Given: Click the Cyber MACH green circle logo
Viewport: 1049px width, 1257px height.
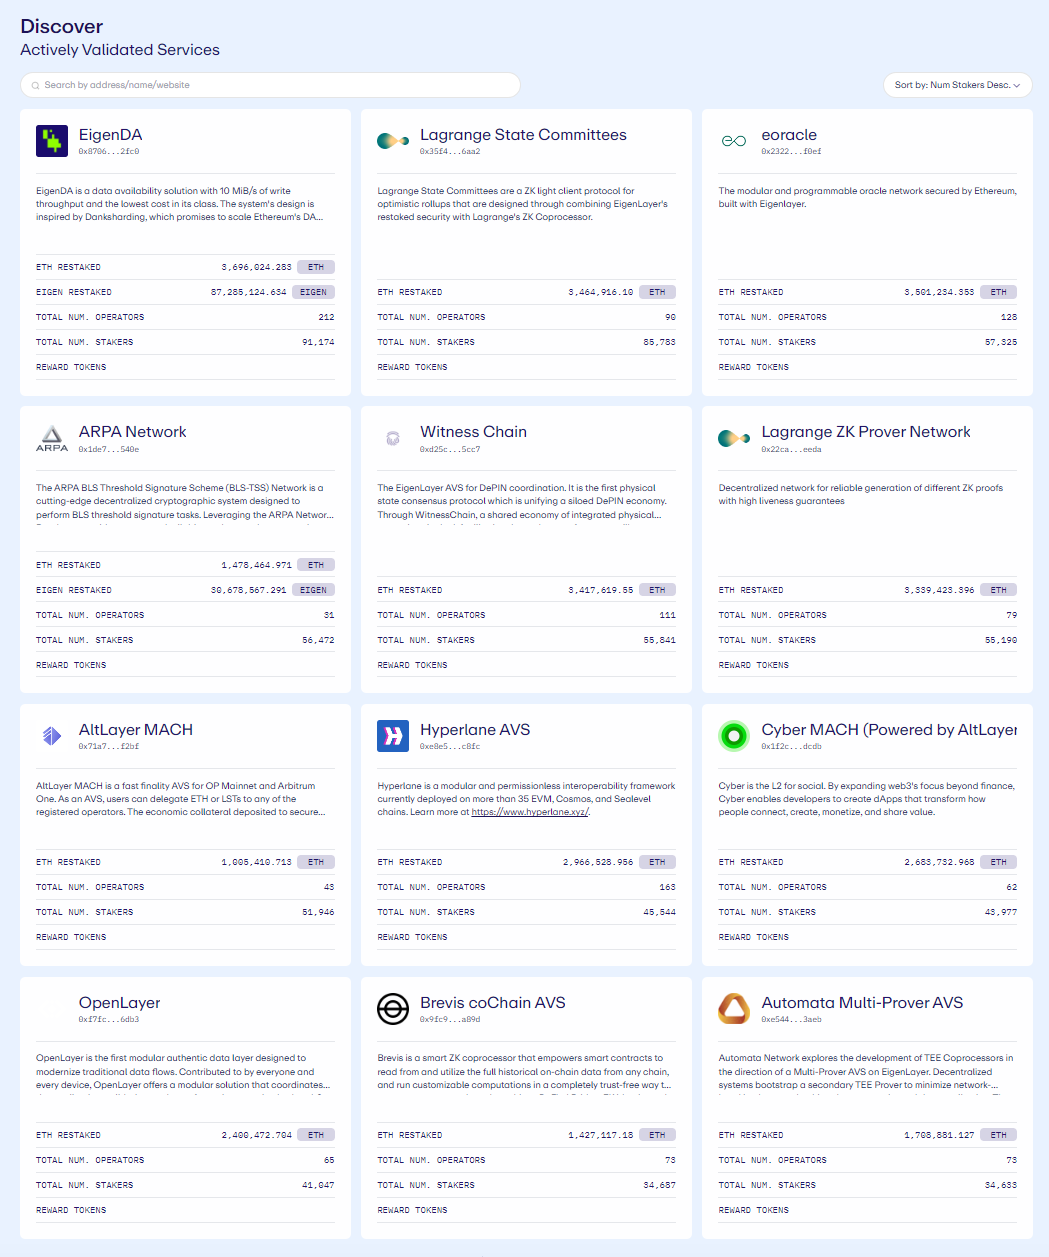Looking at the screenshot, I should tap(734, 736).
